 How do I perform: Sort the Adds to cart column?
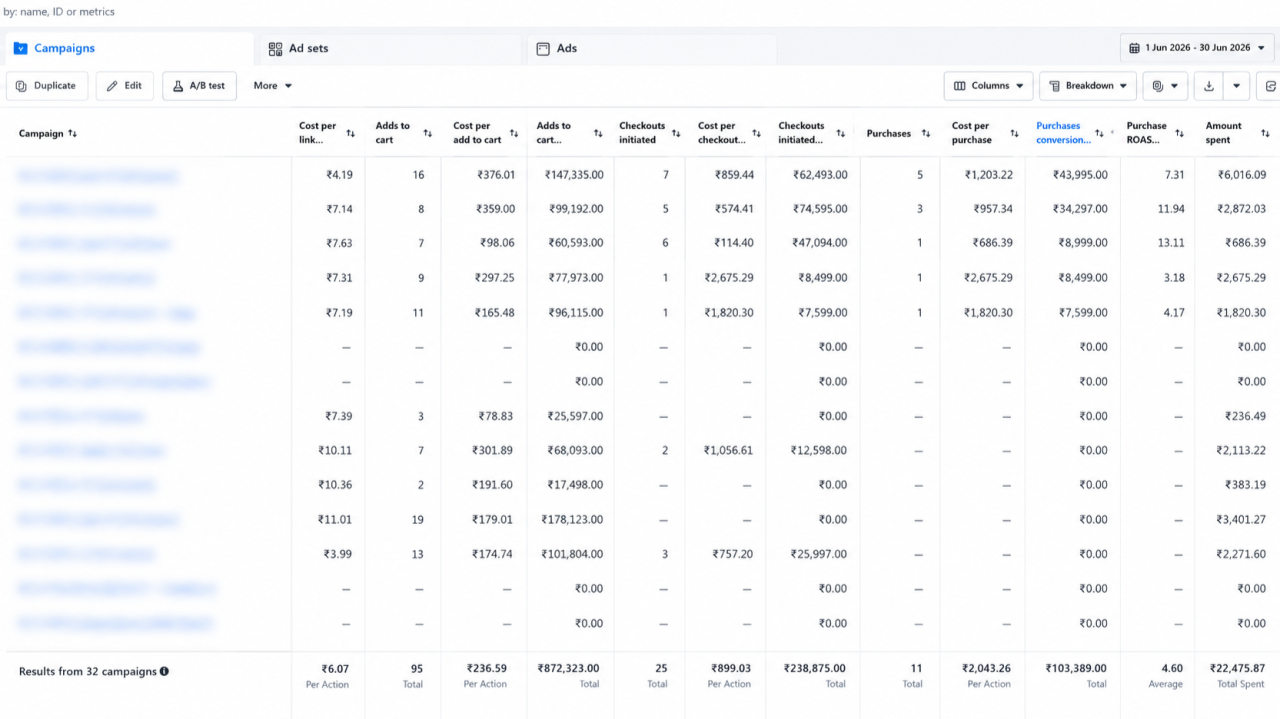tap(427, 133)
